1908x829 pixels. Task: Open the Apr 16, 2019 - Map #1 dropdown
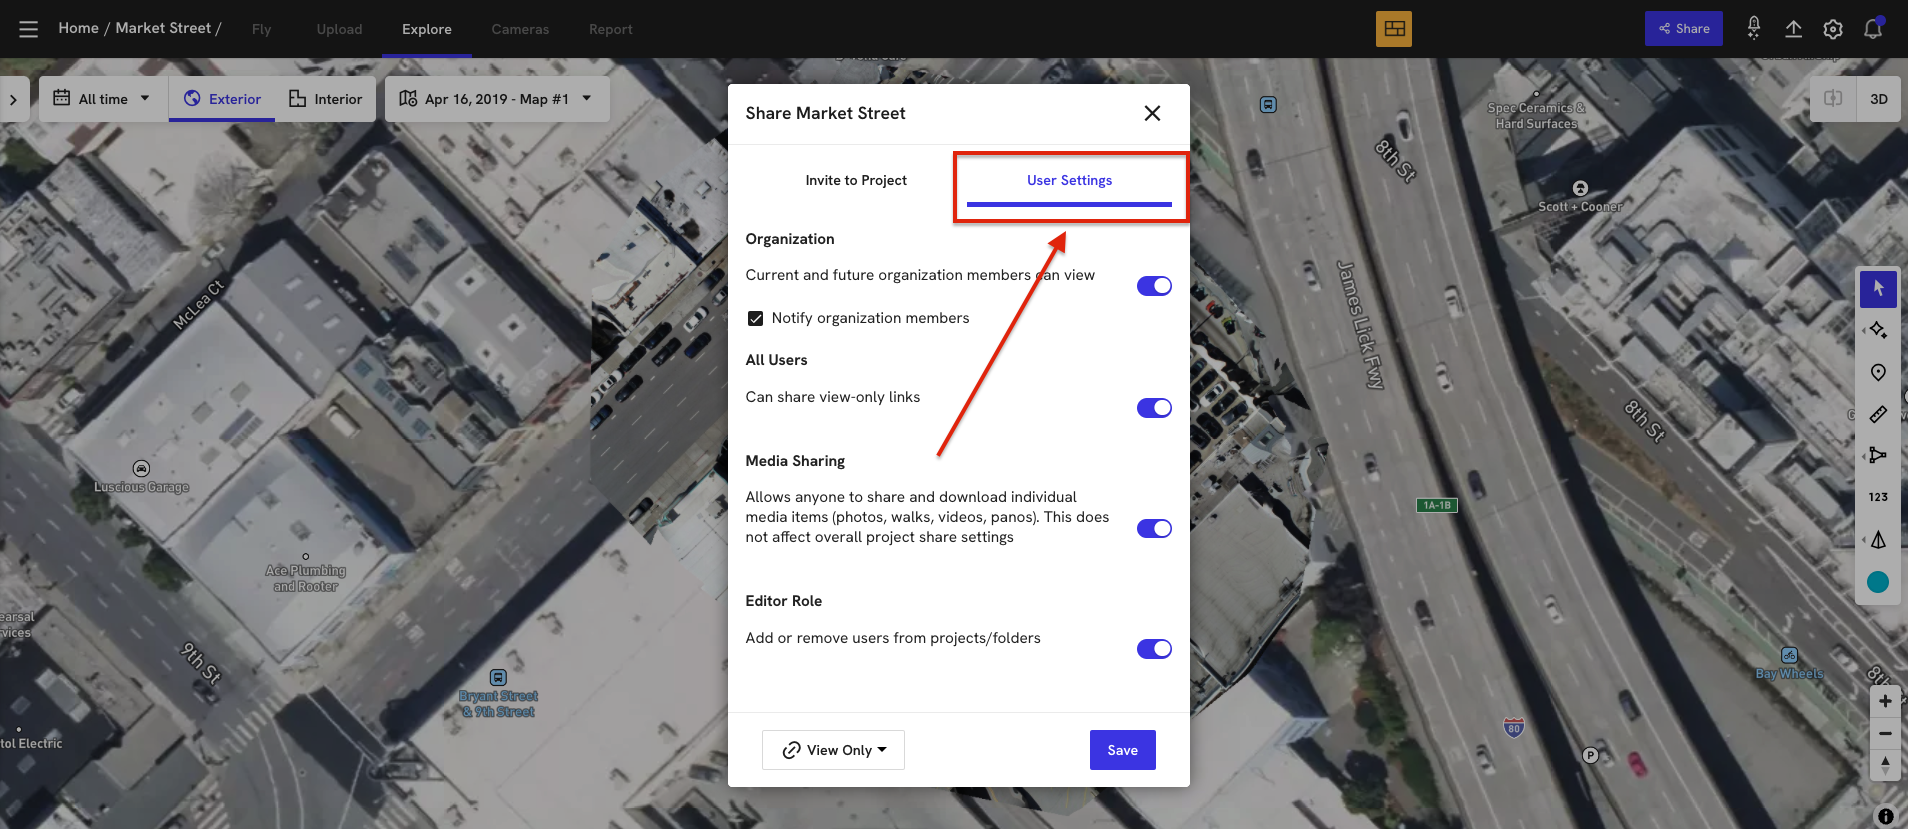497,99
